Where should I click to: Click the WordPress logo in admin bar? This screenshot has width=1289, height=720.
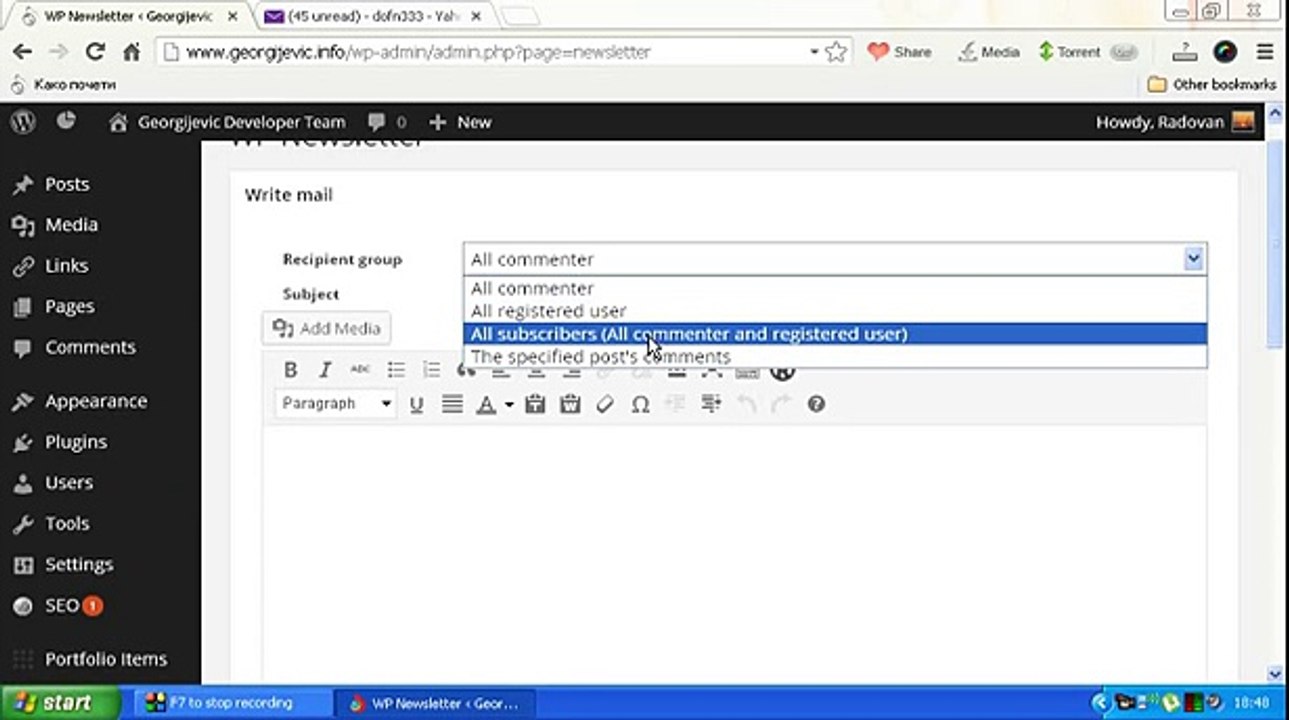tap(23, 122)
